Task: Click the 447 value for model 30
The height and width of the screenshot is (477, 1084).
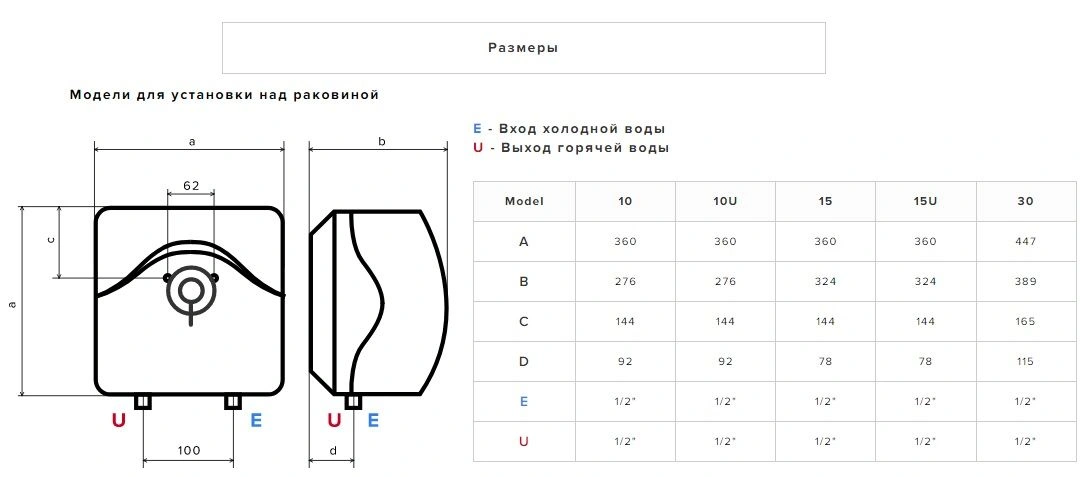Action: (x=1026, y=241)
